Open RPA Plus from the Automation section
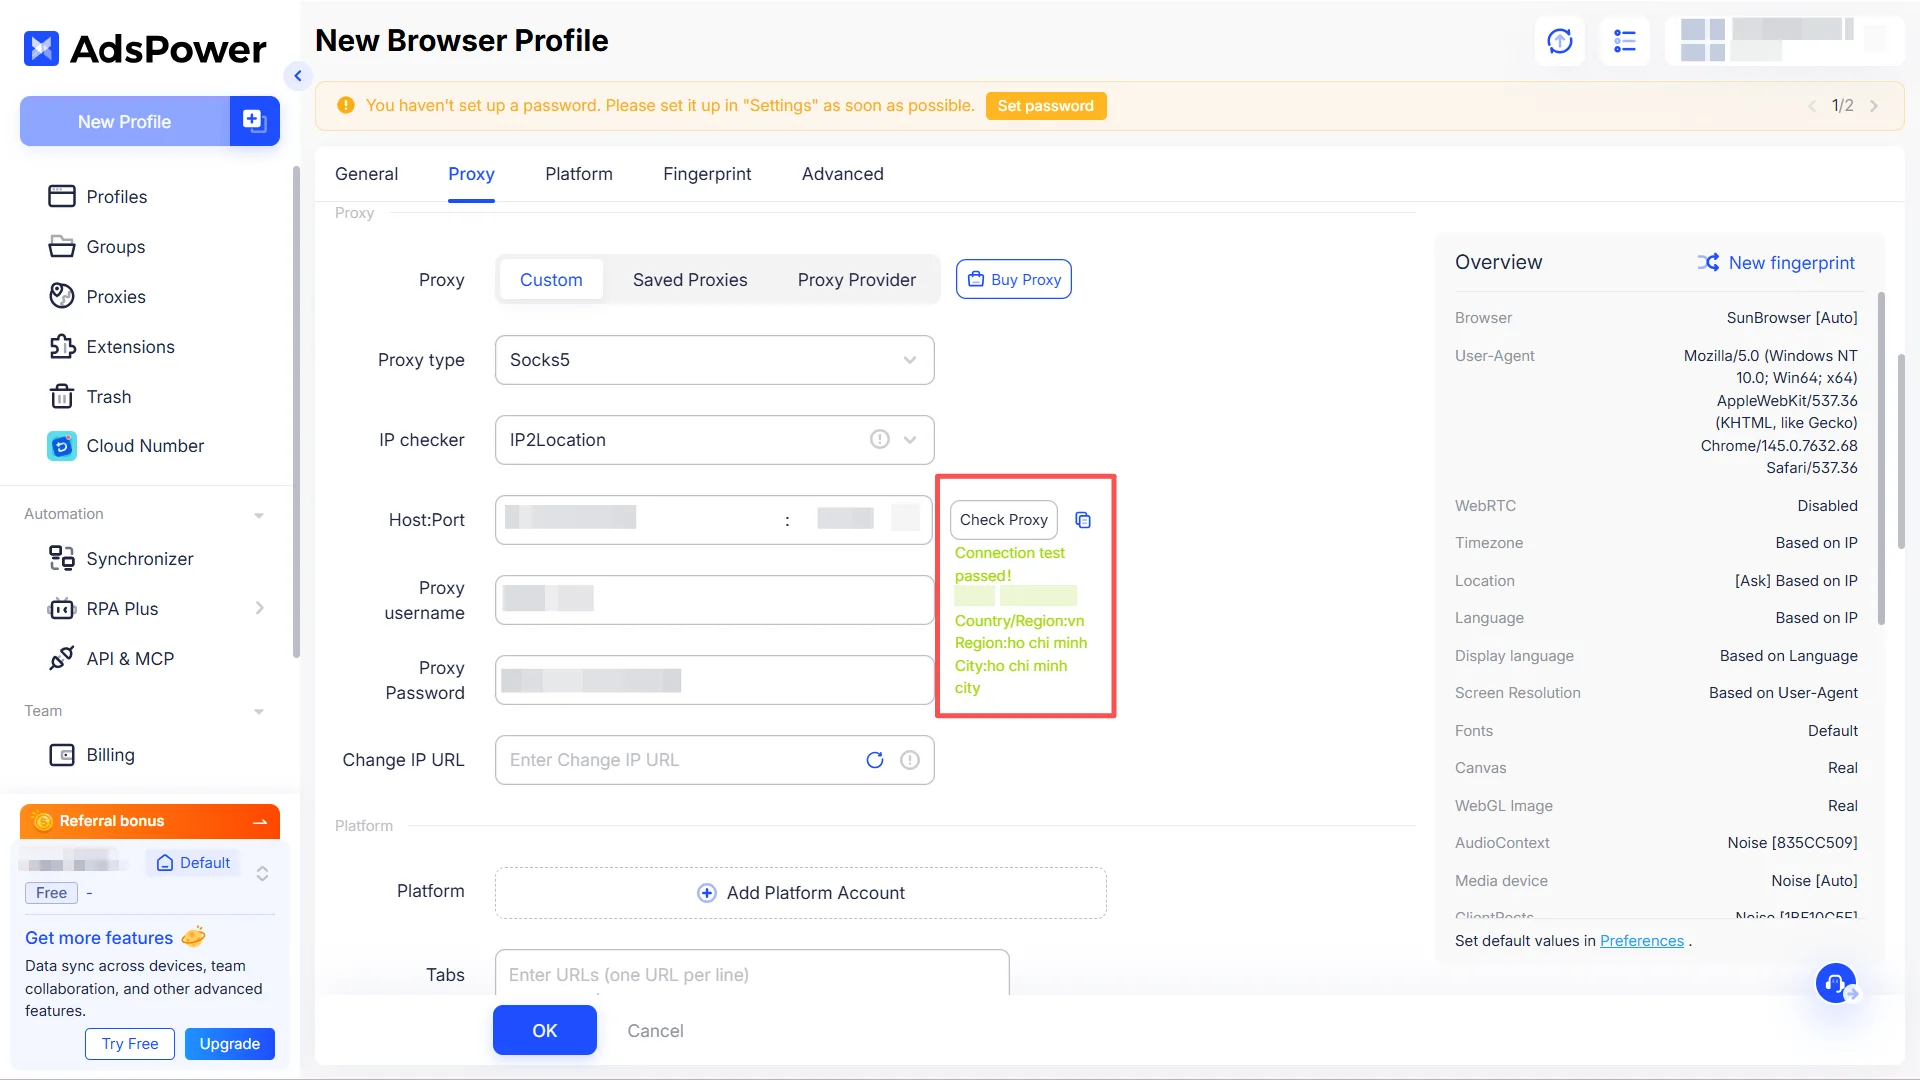The image size is (1920, 1080). point(122,608)
